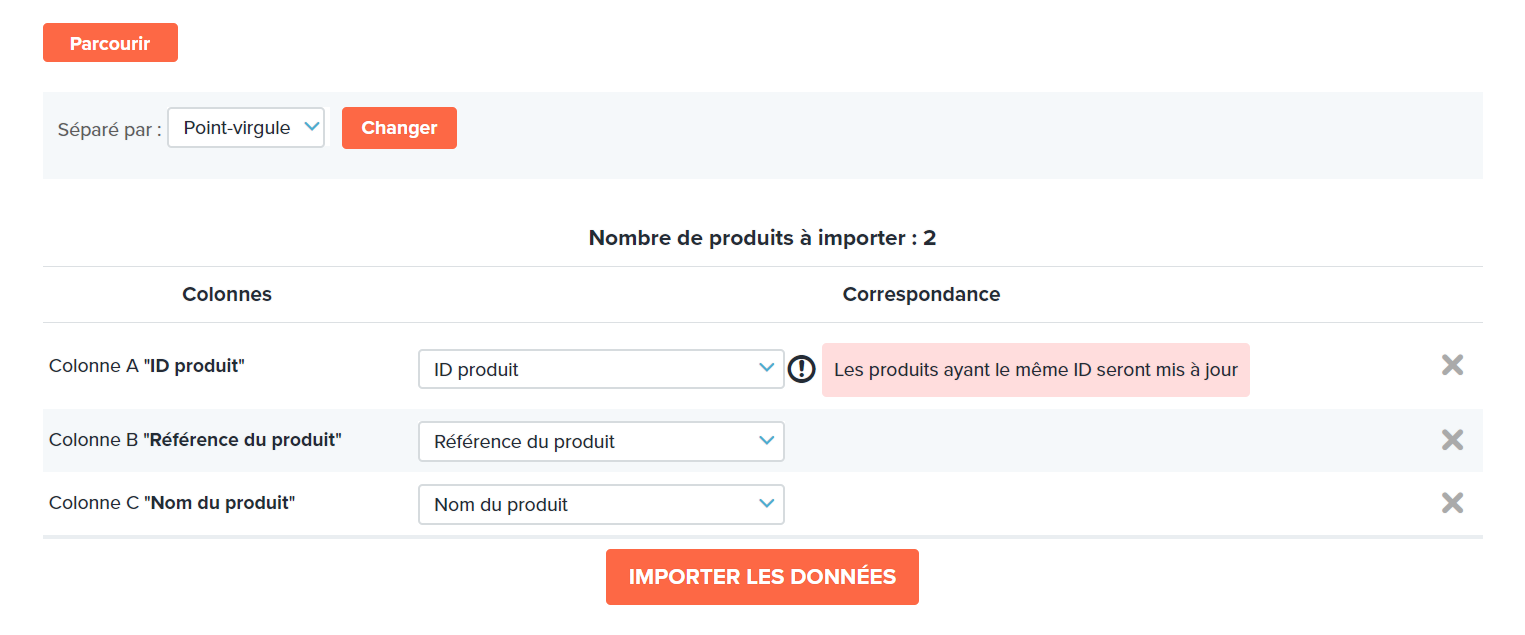1525x635 pixels.
Task: Remove the Colonne A mapping with its X
Action: coord(1452,365)
